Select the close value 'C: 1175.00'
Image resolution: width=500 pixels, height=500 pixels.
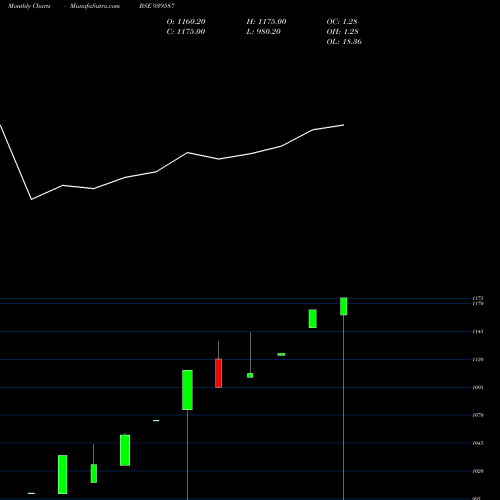click(186, 32)
